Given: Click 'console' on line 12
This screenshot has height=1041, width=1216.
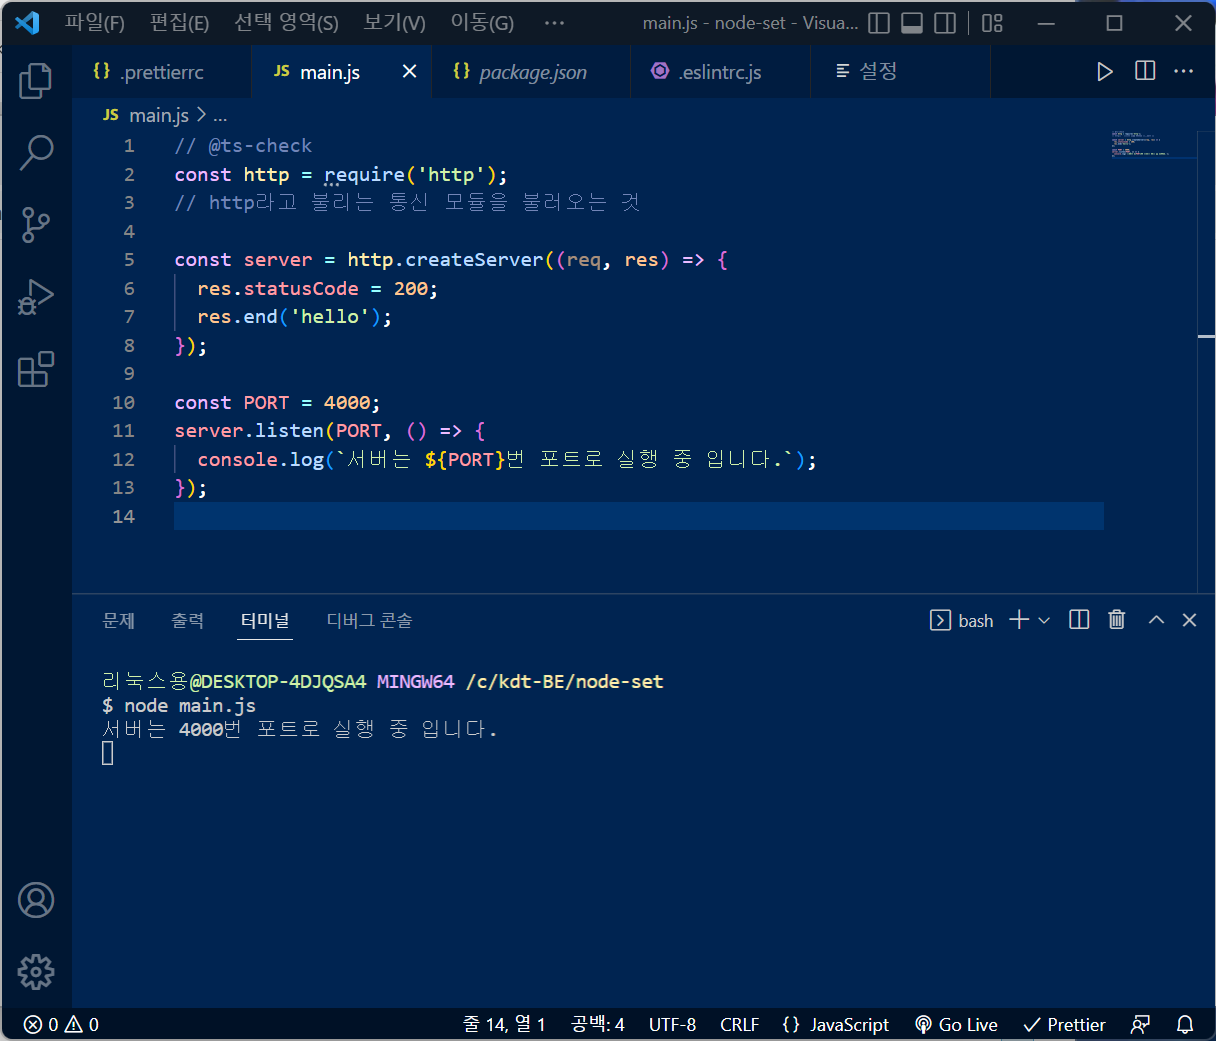Looking at the screenshot, I should (237, 460).
